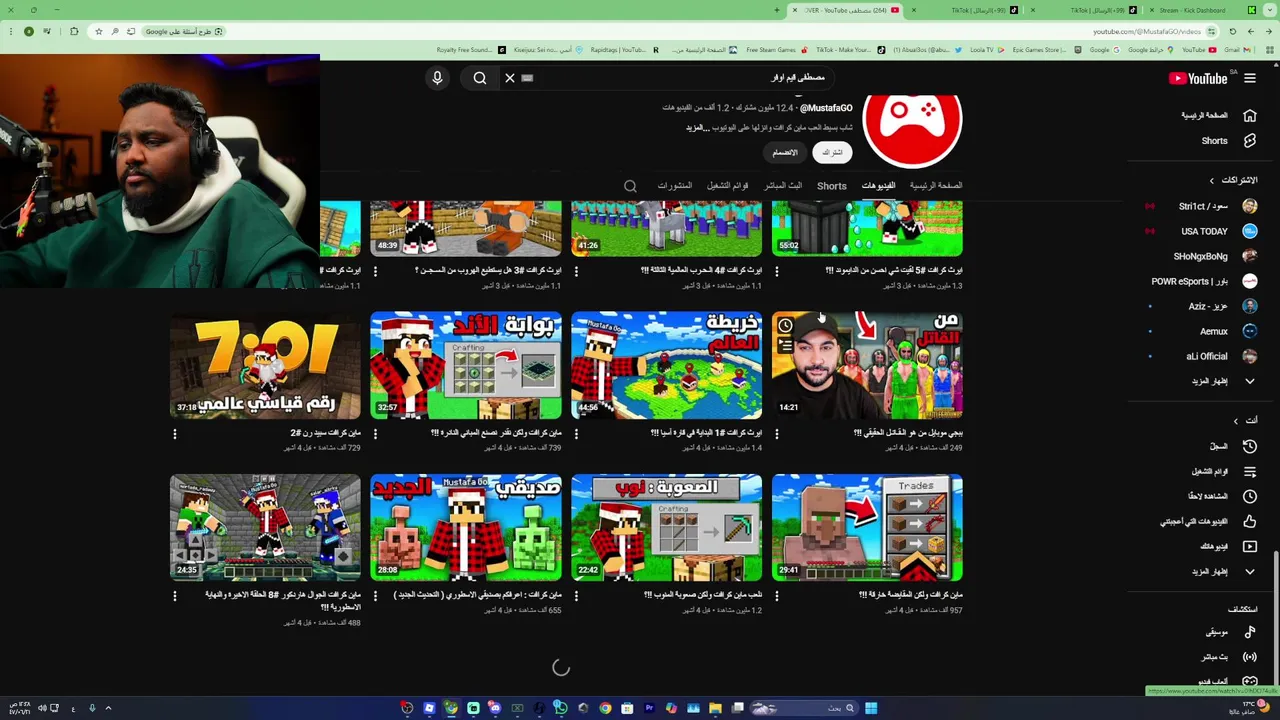Open the 29:41 villager Trades video thumbnail

(867, 528)
